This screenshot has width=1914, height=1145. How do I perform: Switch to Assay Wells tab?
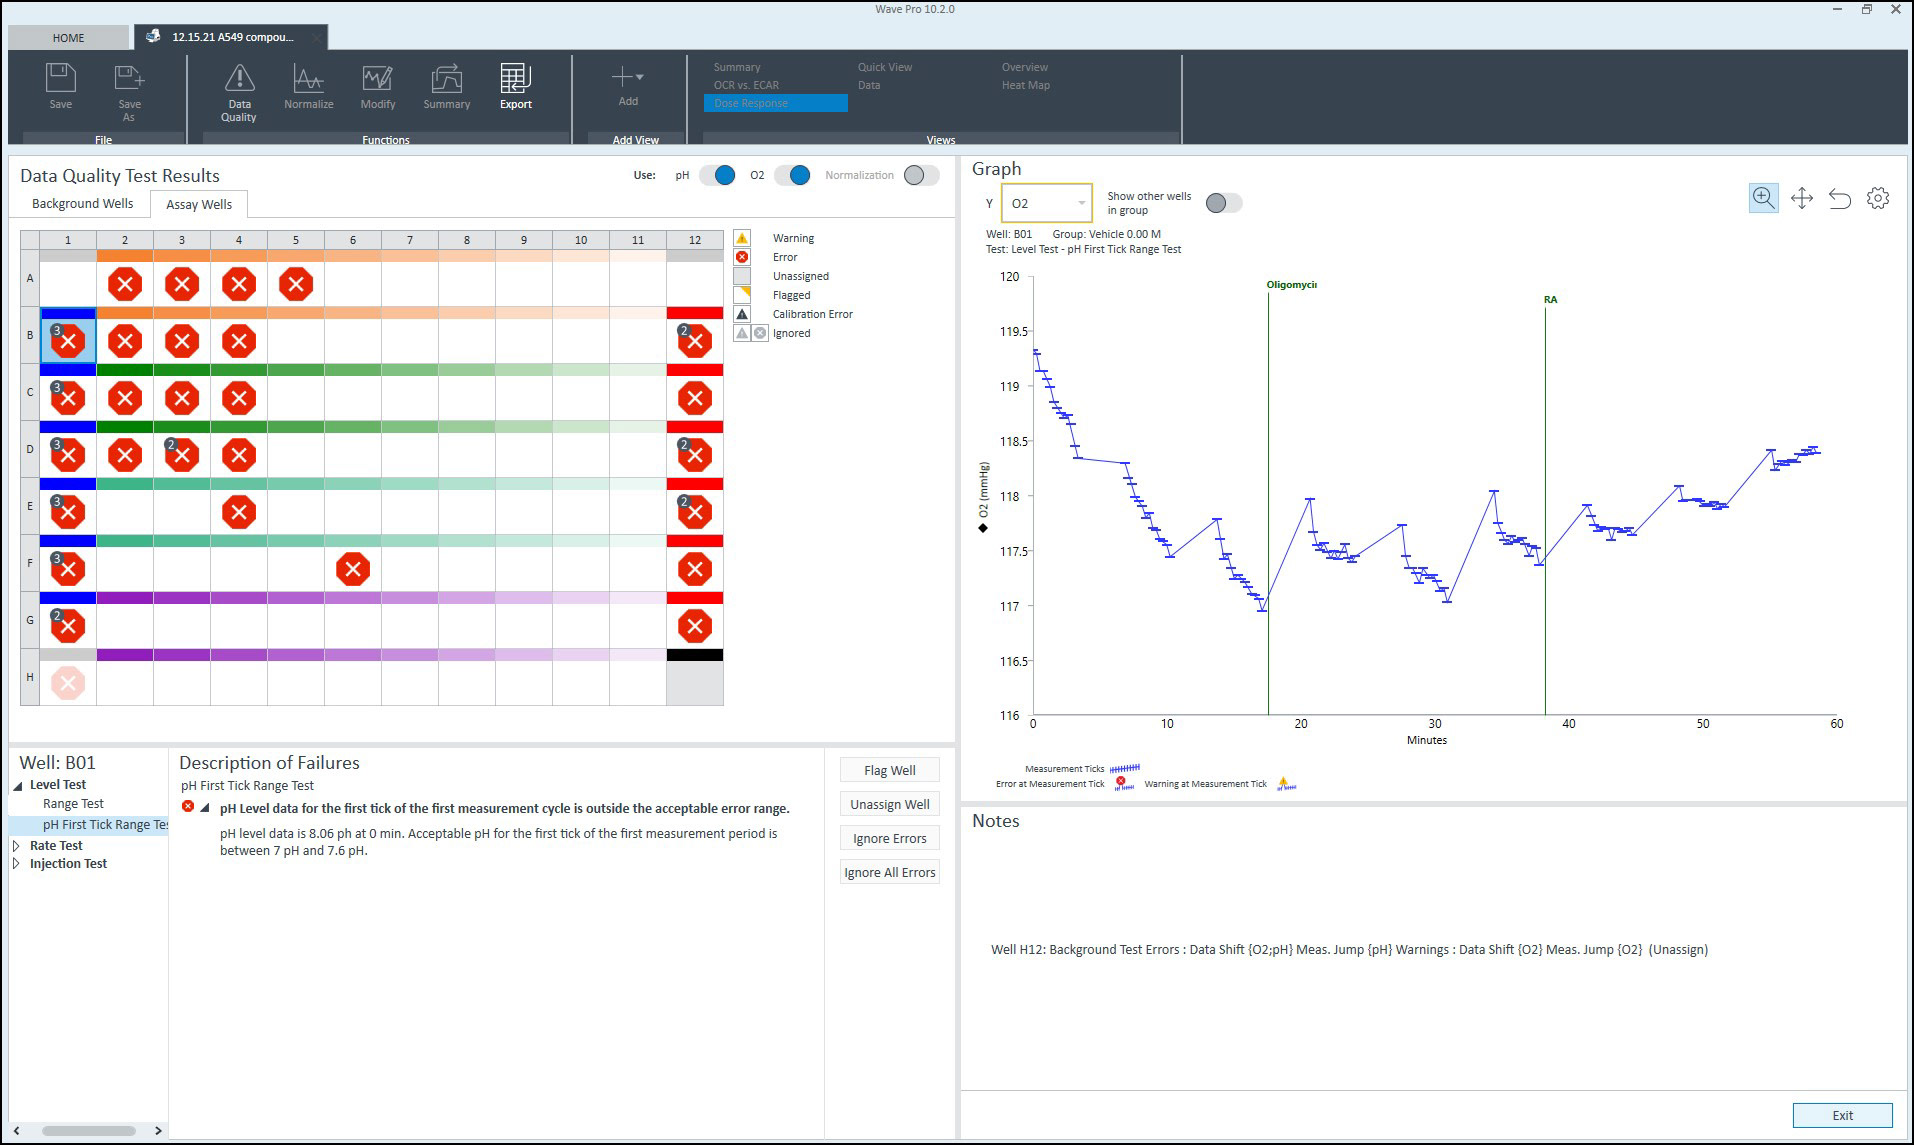pos(199,204)
